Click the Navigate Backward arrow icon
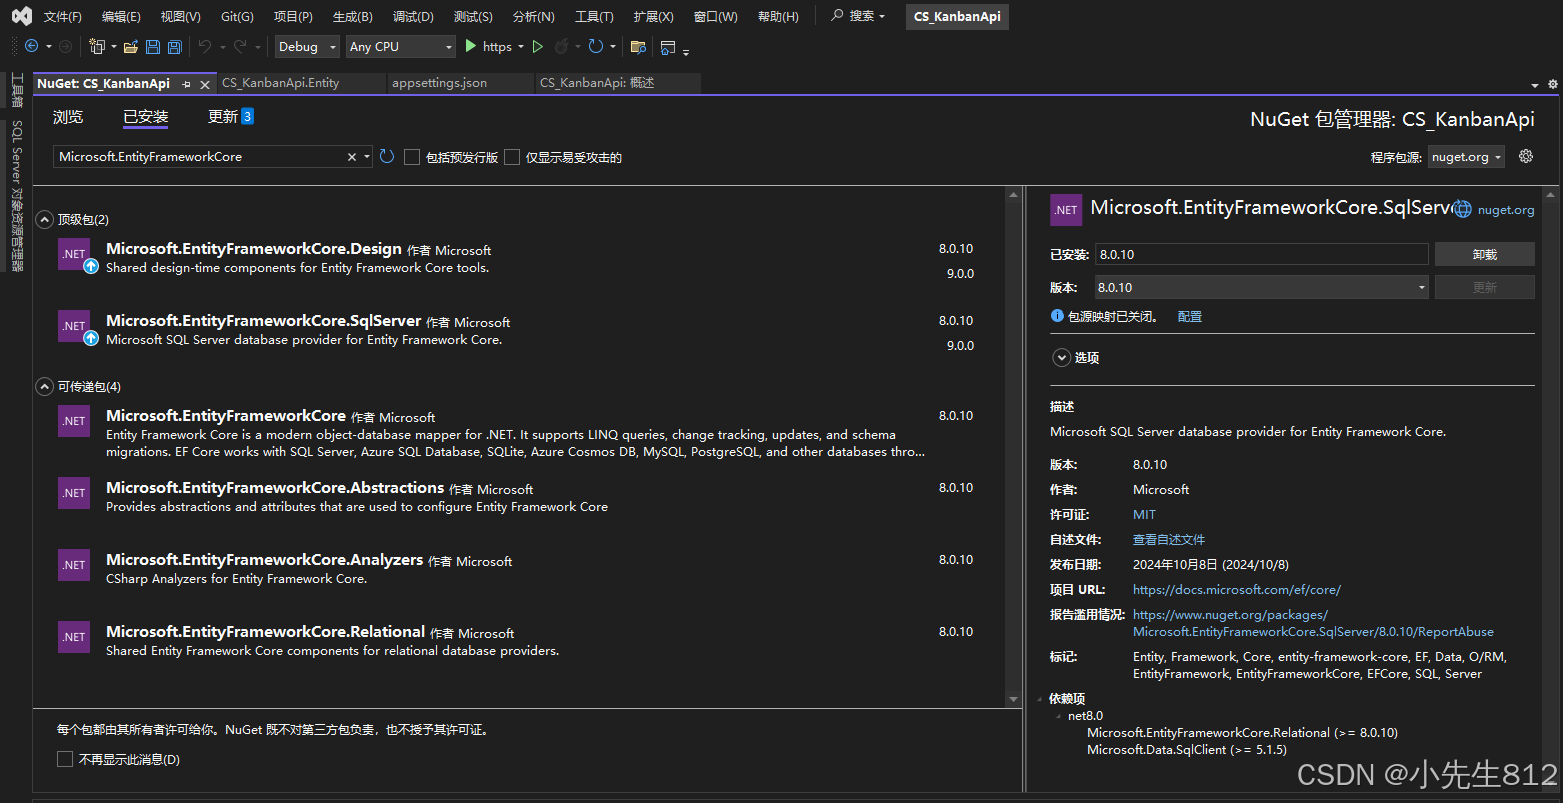 (31, 46)
